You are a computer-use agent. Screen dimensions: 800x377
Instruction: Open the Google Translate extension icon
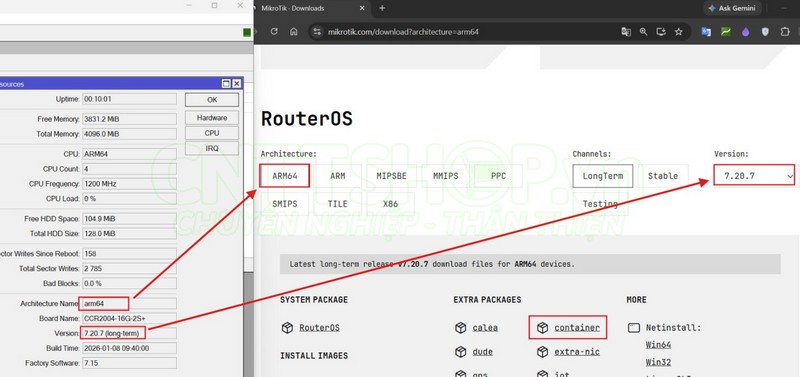[706, 32]
